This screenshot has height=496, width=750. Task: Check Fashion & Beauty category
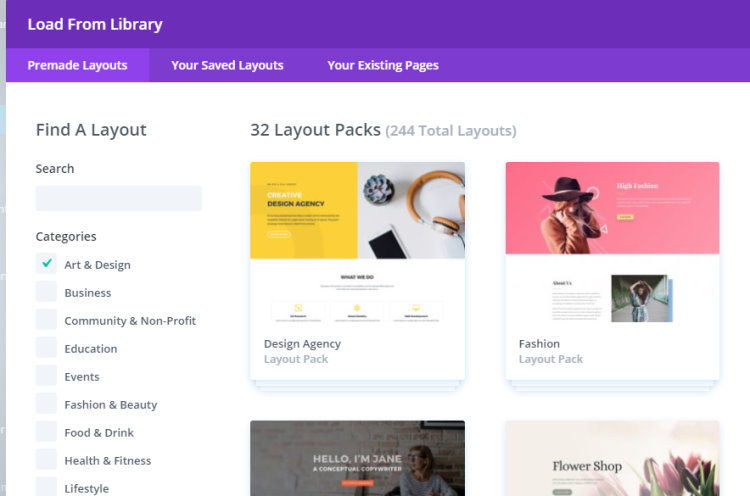(46, 403)
